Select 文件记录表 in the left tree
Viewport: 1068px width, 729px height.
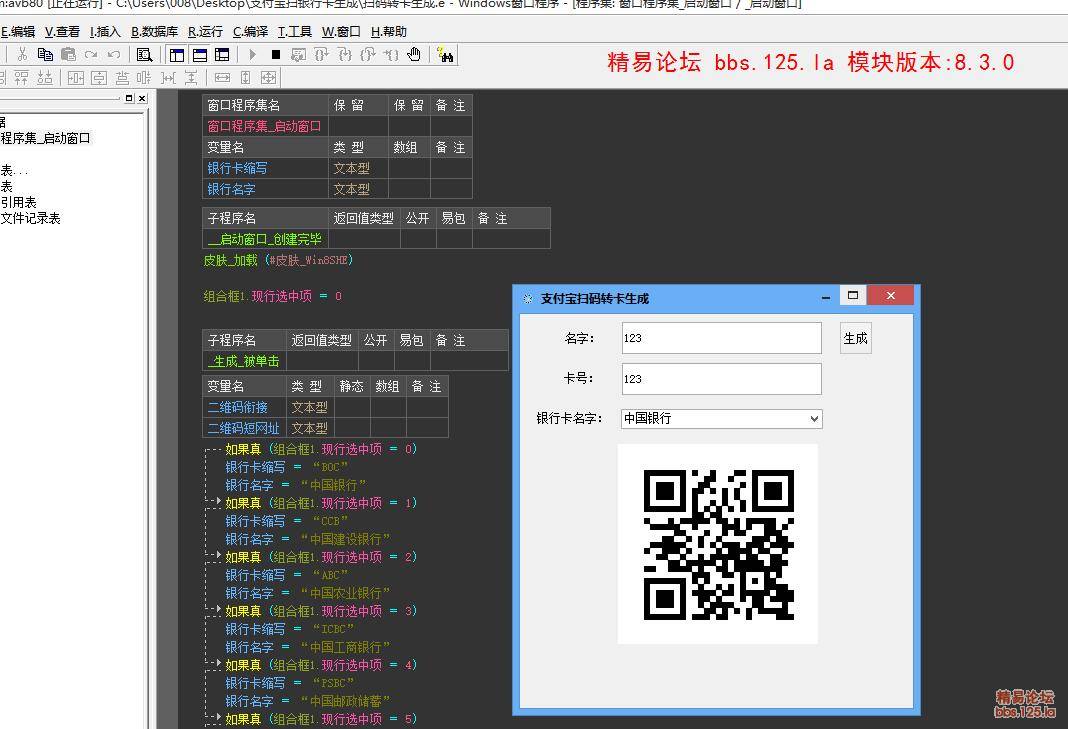click(x=31, y=219)
